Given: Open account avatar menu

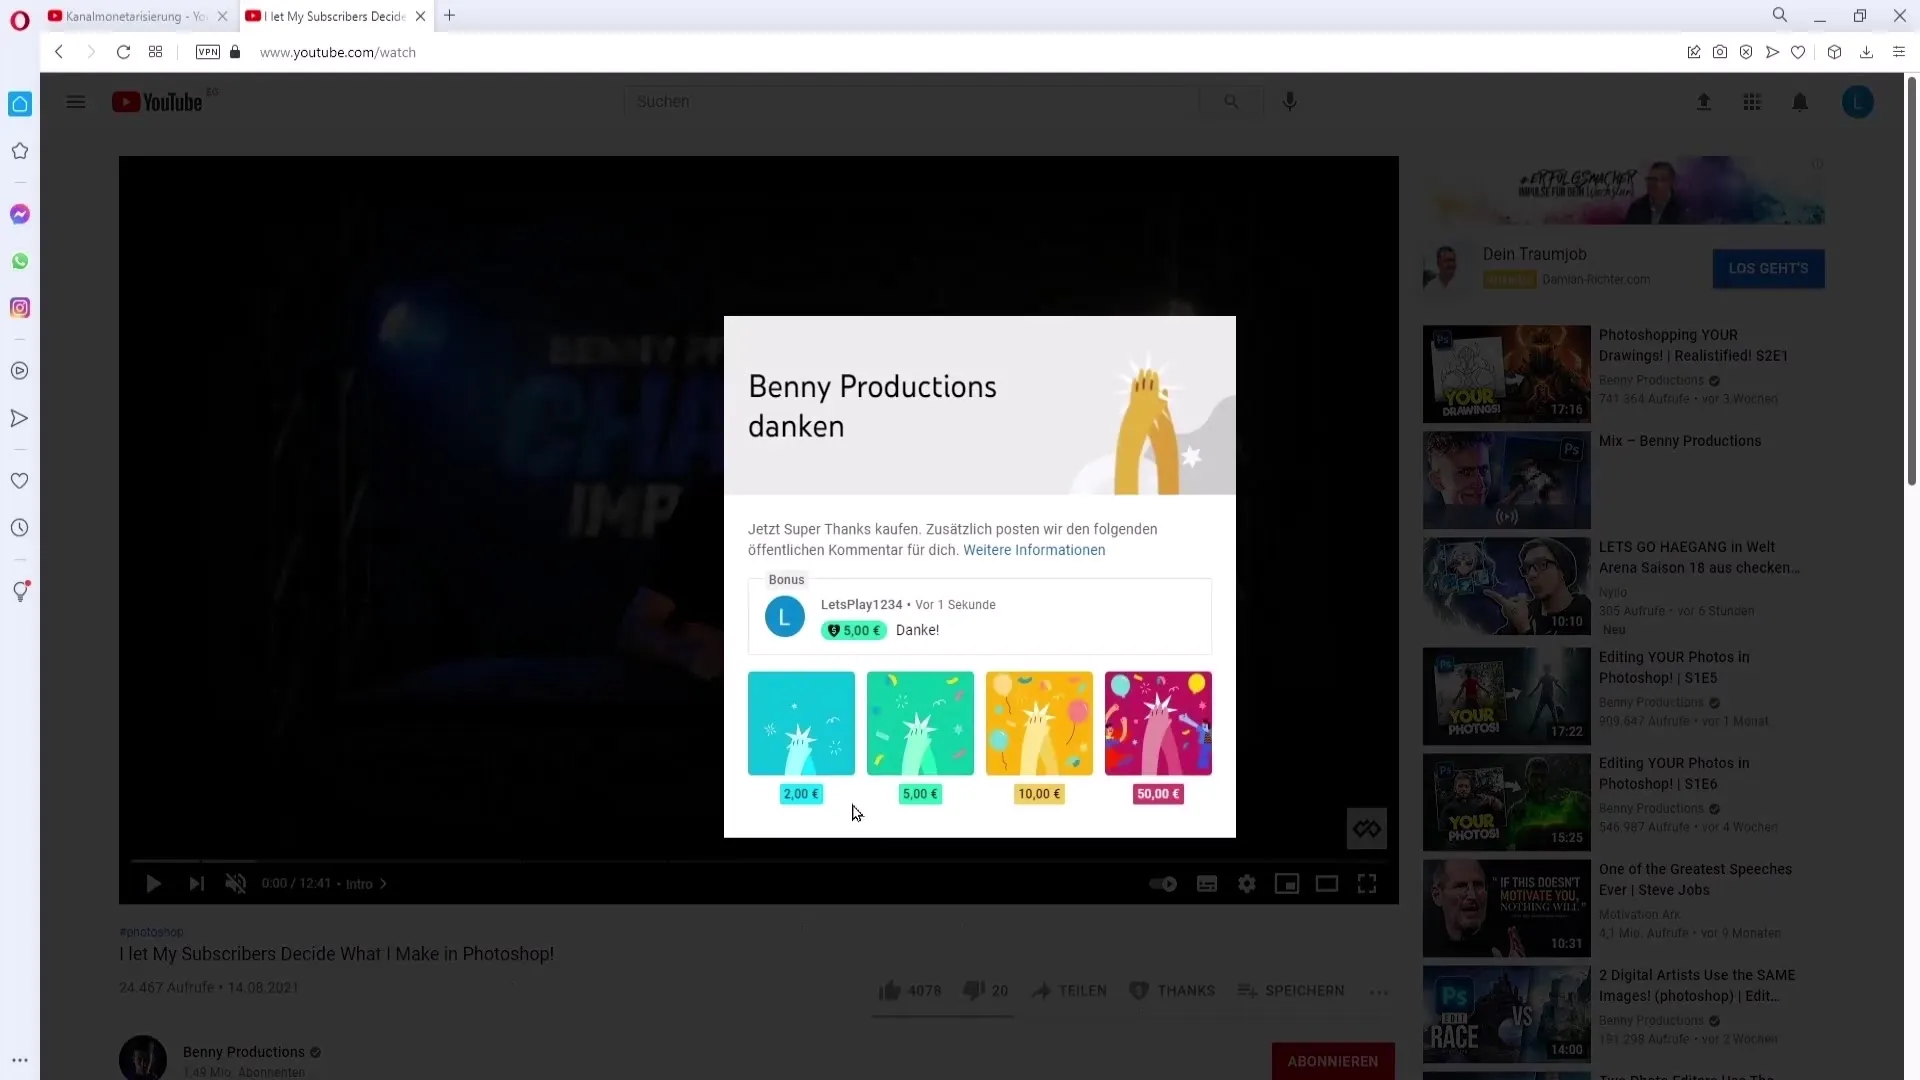Looking at the screenshot, I should (1858, 102).
